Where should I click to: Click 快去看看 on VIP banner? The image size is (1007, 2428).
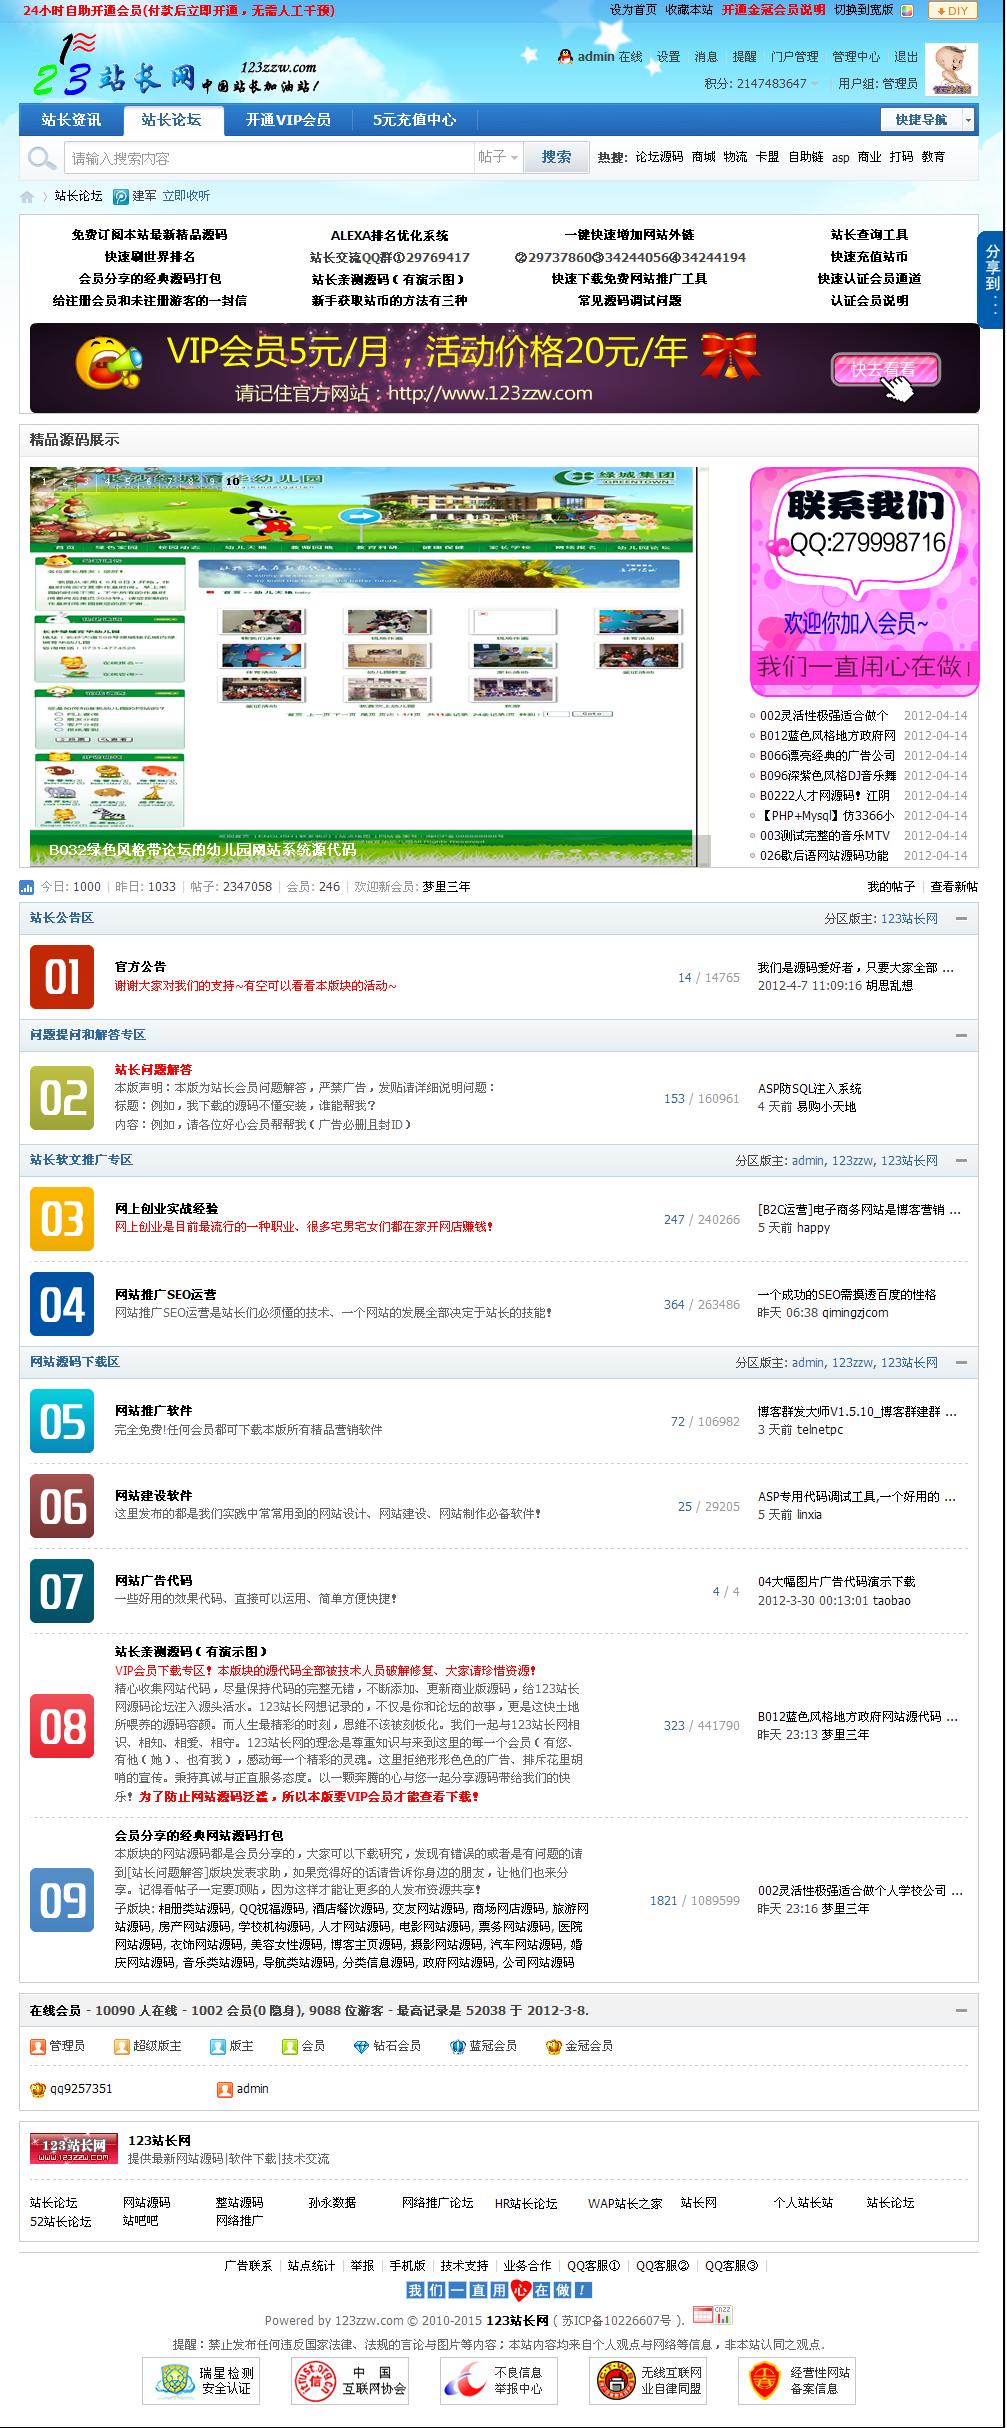[884, 370]
